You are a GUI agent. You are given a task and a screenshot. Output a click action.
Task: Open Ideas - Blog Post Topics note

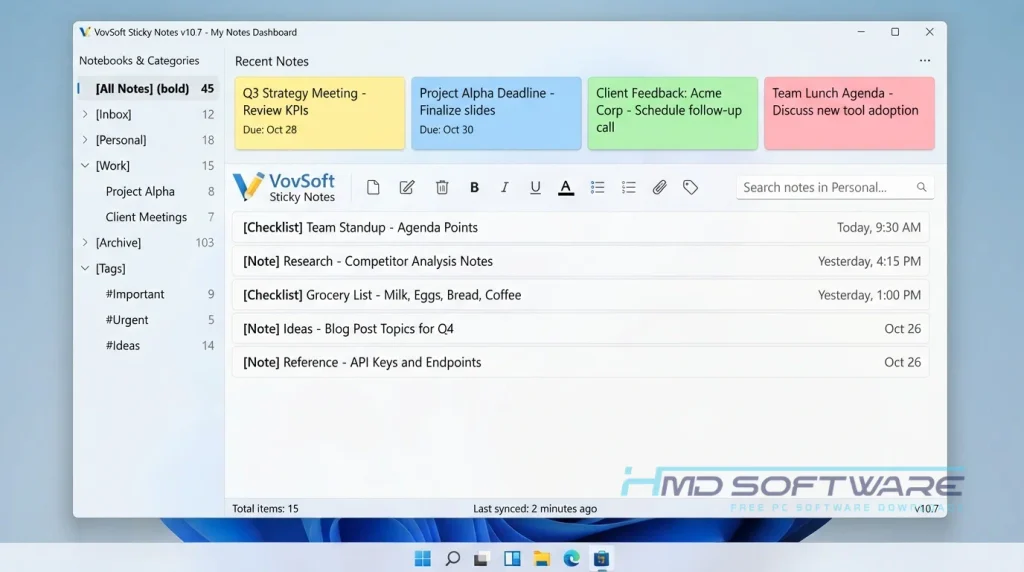click(581, 328)
